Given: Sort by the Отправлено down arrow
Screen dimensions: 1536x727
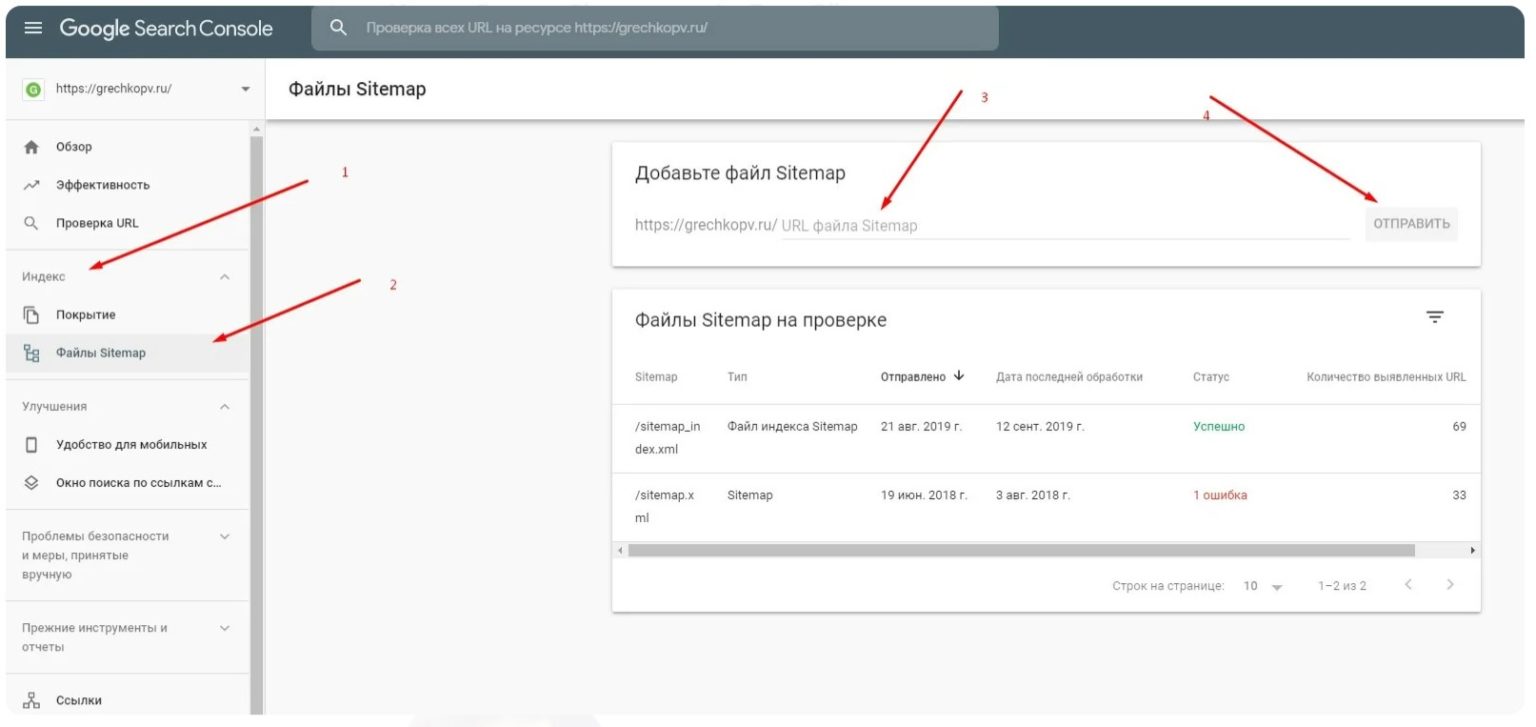Looking at the screenshot, I should (x=959, y=376).
